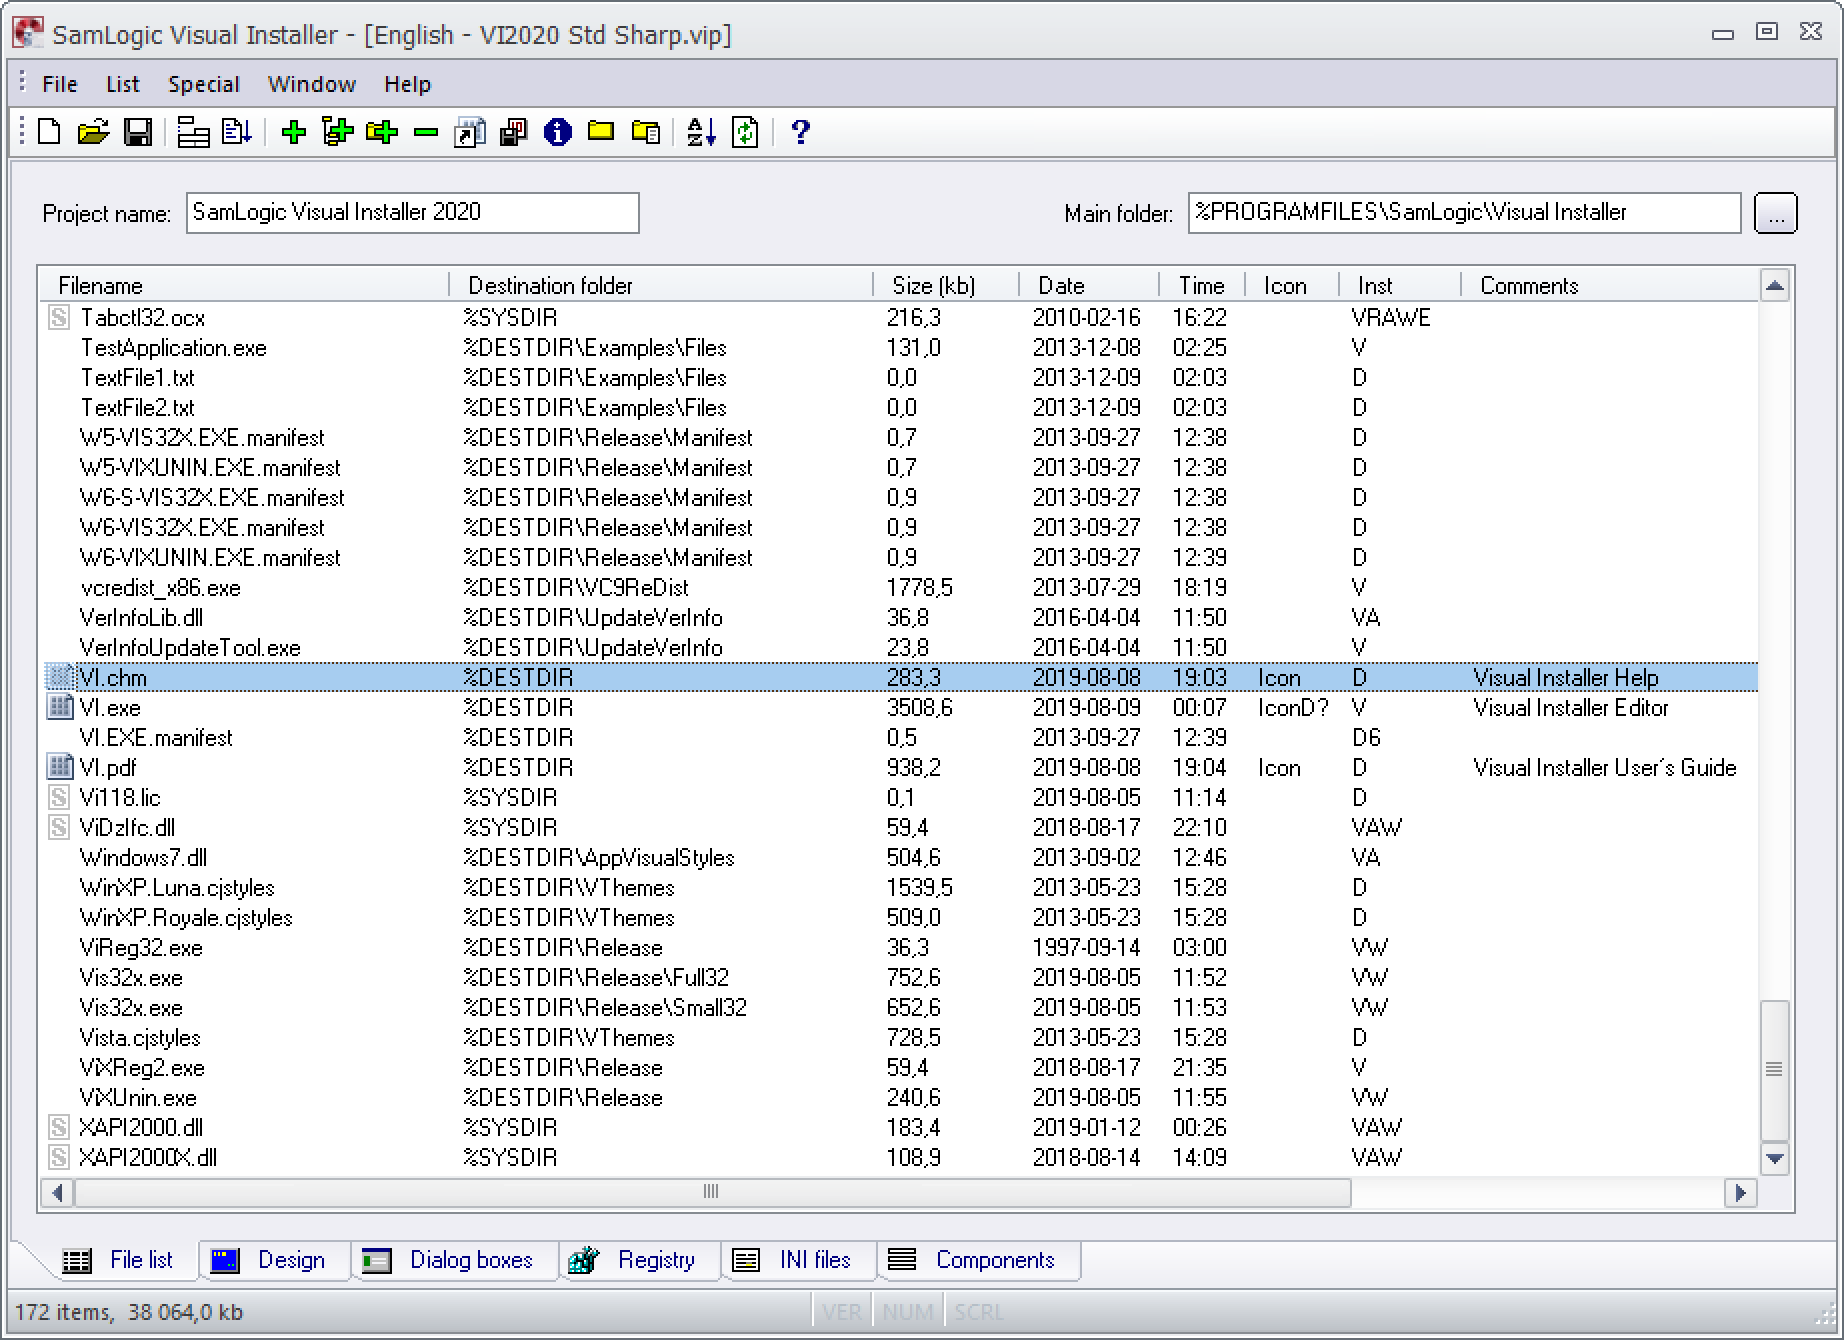Select the VI.EXE.manifest row
Image resolution: width=1844 pixels, height=1340 pixels.
pos(900,738)
